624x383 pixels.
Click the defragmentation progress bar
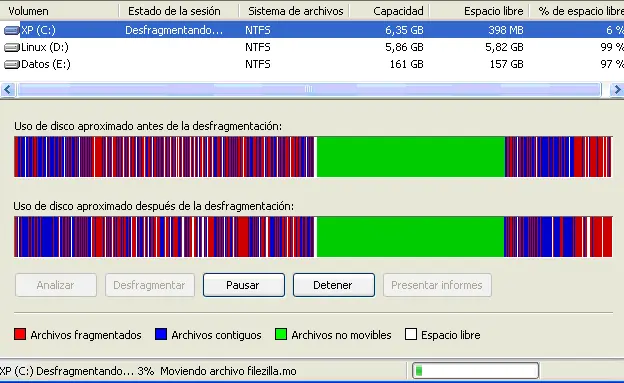[x=476, y=371]
